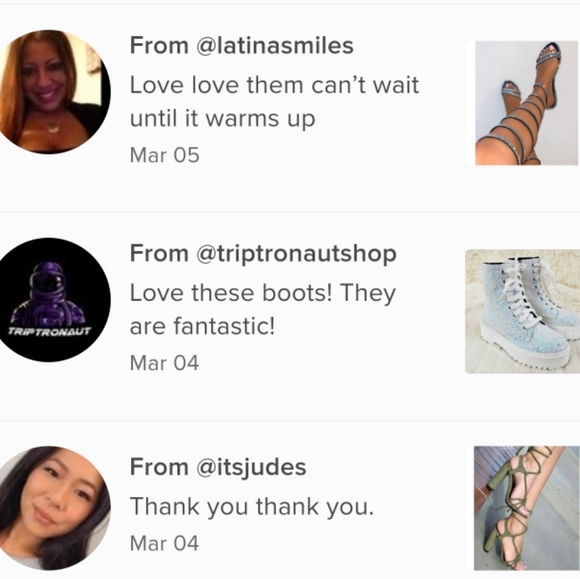
Task: Click itsjudes' Mar 04 date
Action: [x=165, y=543]
